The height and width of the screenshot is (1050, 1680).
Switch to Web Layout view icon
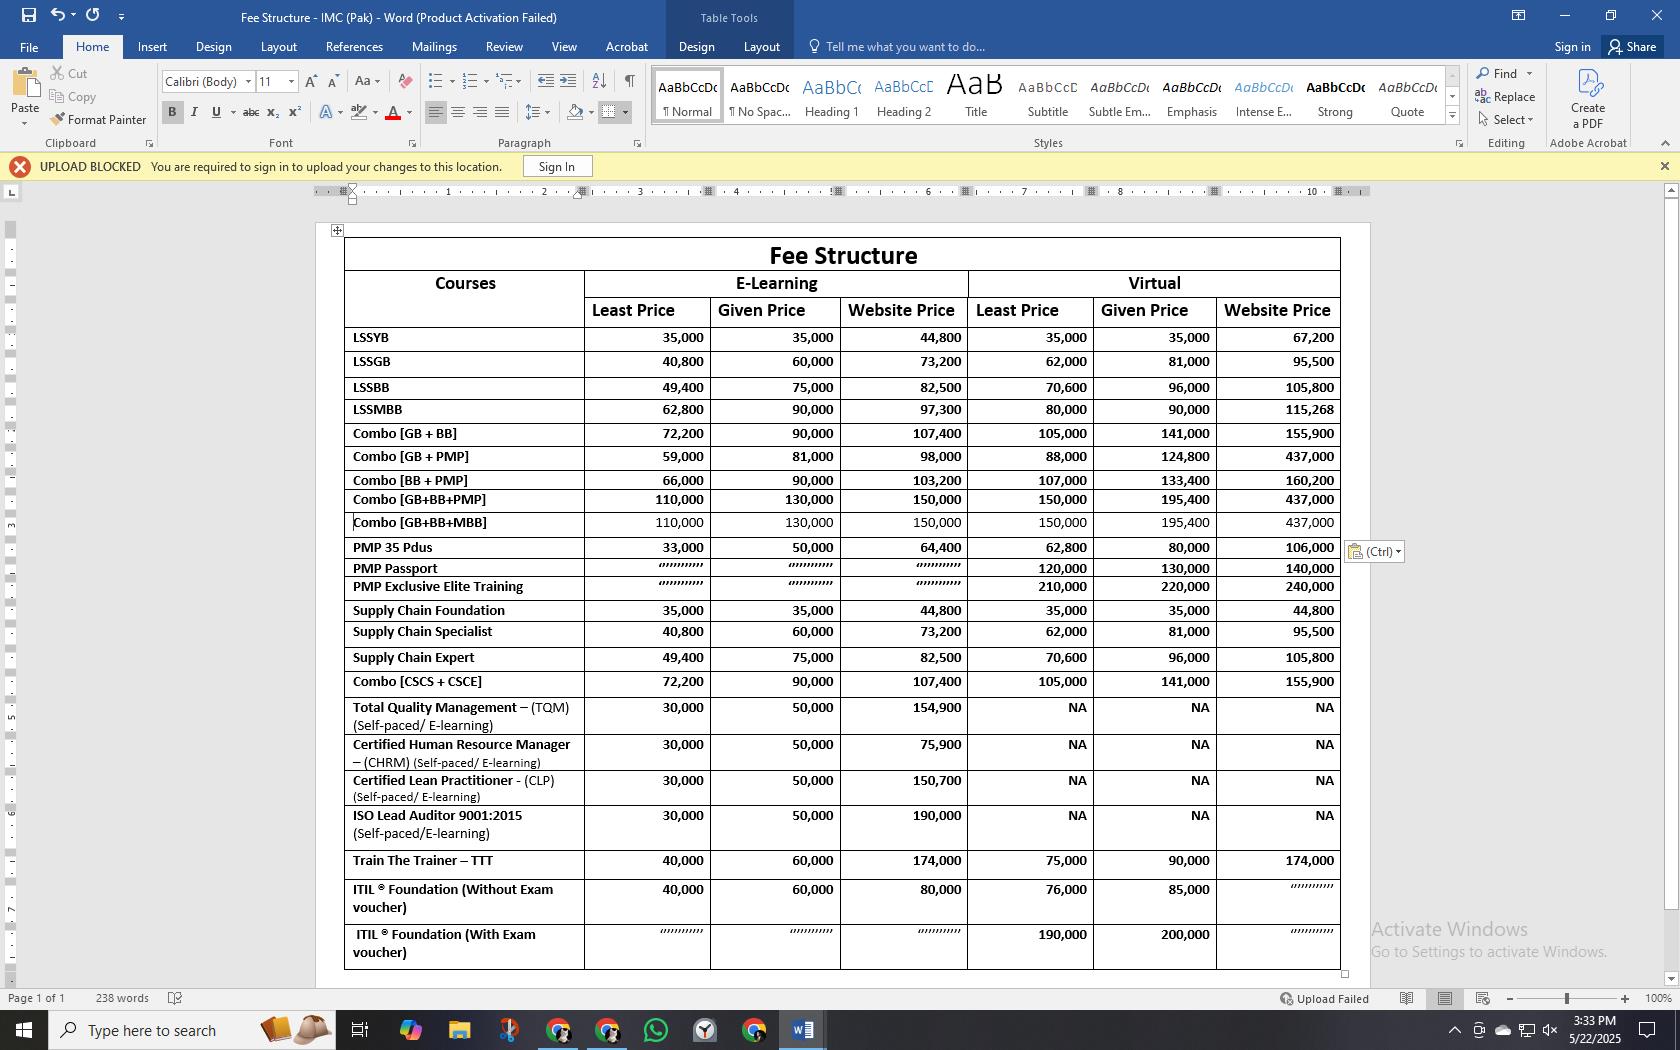(x=1482, y=998)
